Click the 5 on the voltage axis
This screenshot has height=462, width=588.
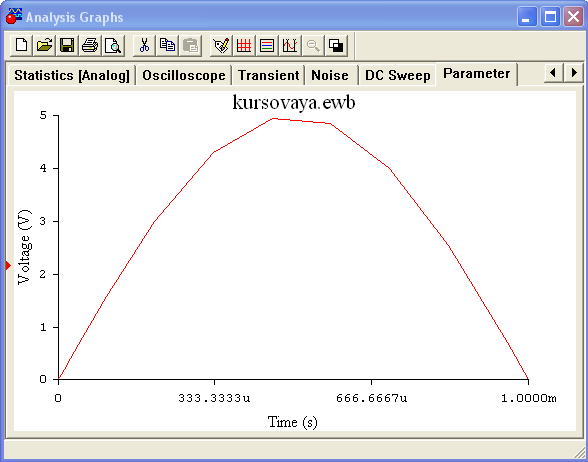tap(43, 116)
